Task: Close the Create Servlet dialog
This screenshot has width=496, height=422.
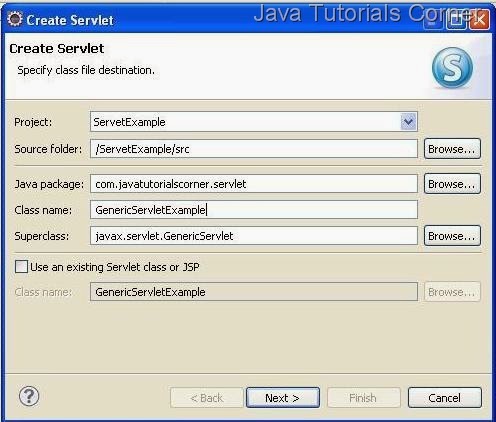Action: pyautogui.click(x=479, y=20)
